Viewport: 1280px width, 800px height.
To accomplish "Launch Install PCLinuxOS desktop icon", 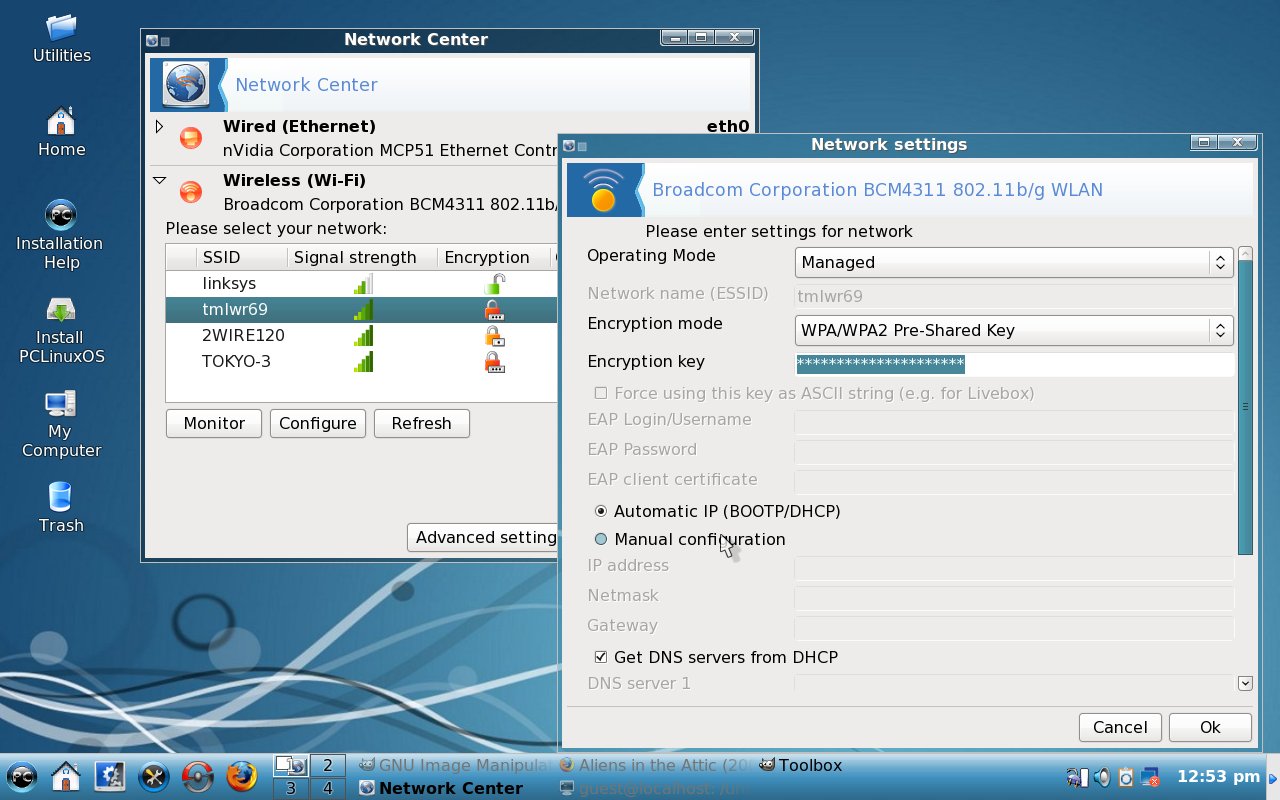I will click(x=61, y=330).
